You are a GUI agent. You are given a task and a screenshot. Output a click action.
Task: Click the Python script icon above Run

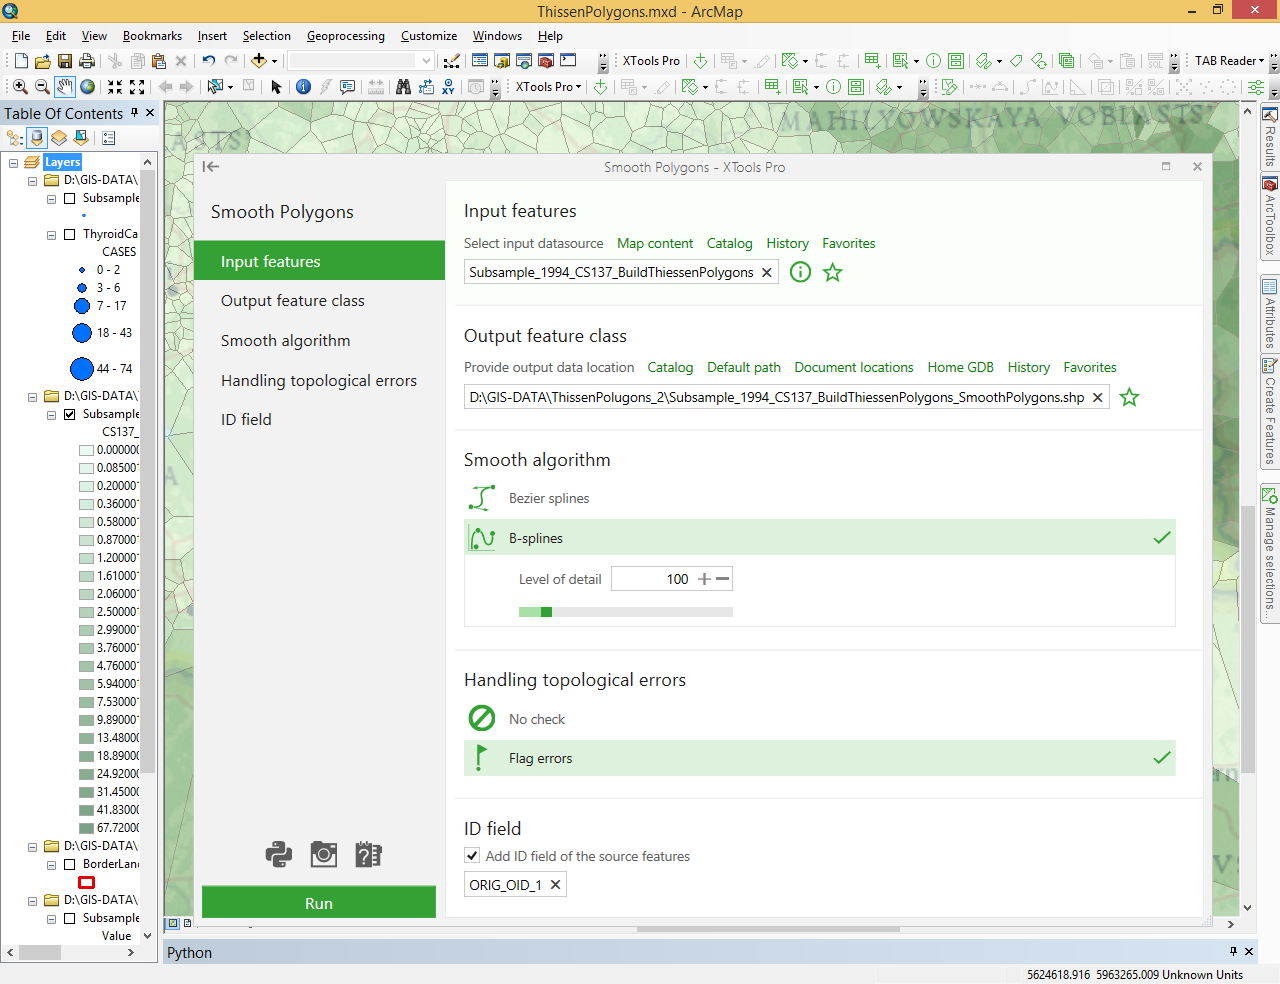coord(279,855)
